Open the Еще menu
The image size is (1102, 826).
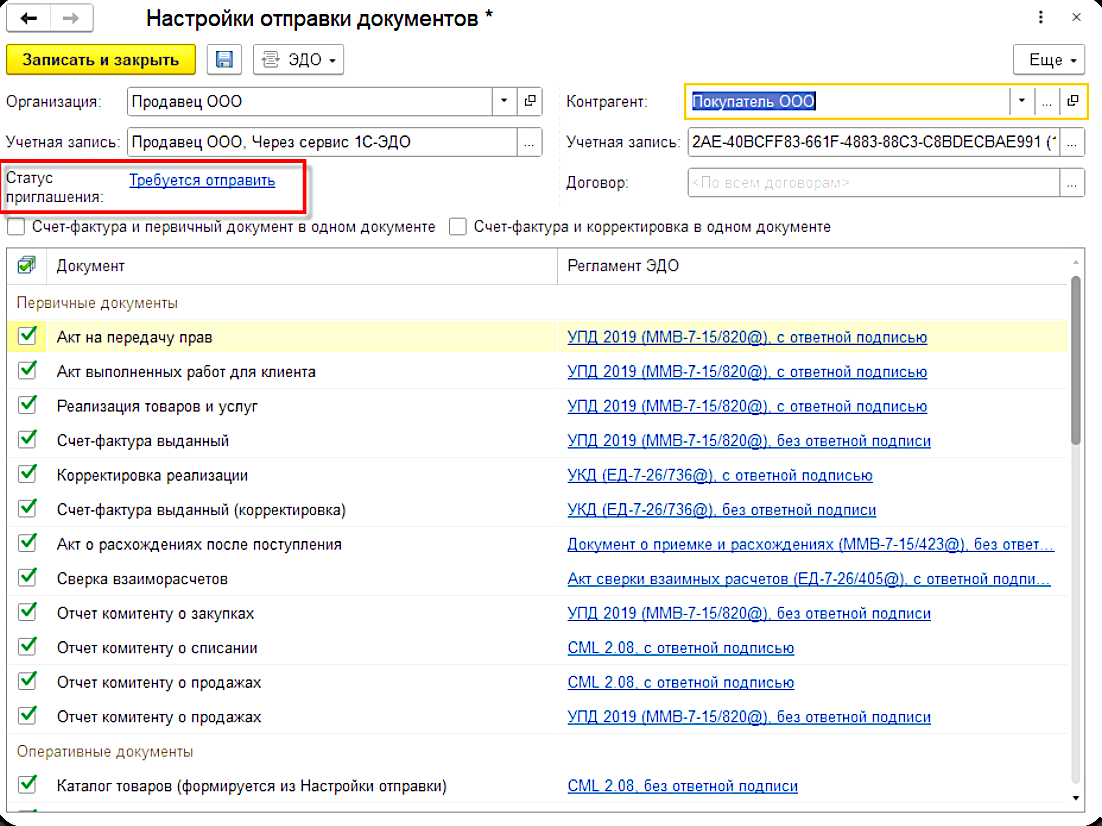click(1049, 60)
